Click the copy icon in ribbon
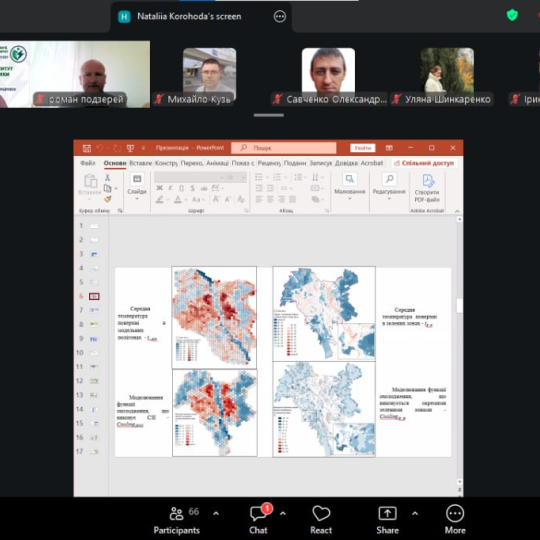 click(x=107, y=188)
